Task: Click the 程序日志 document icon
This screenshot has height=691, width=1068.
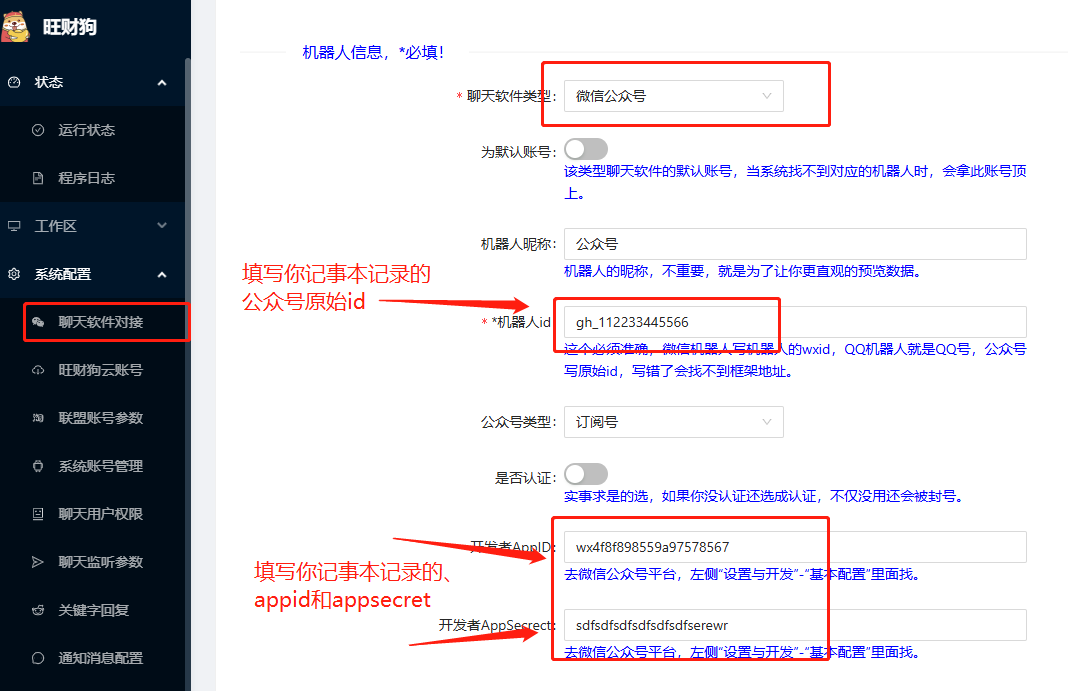Action: coord(38,178)
